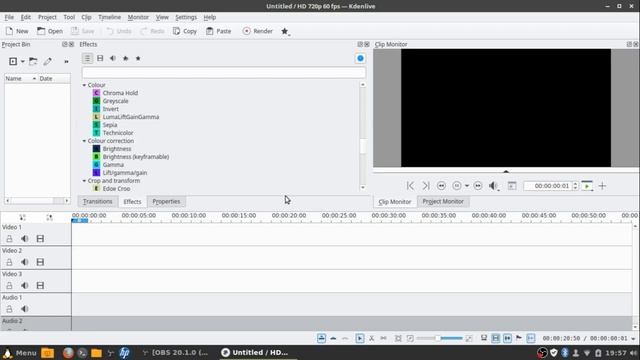Viewport: 640px width, 360px height.
Task: Click the Open project button
Action: tap(50, 31)
